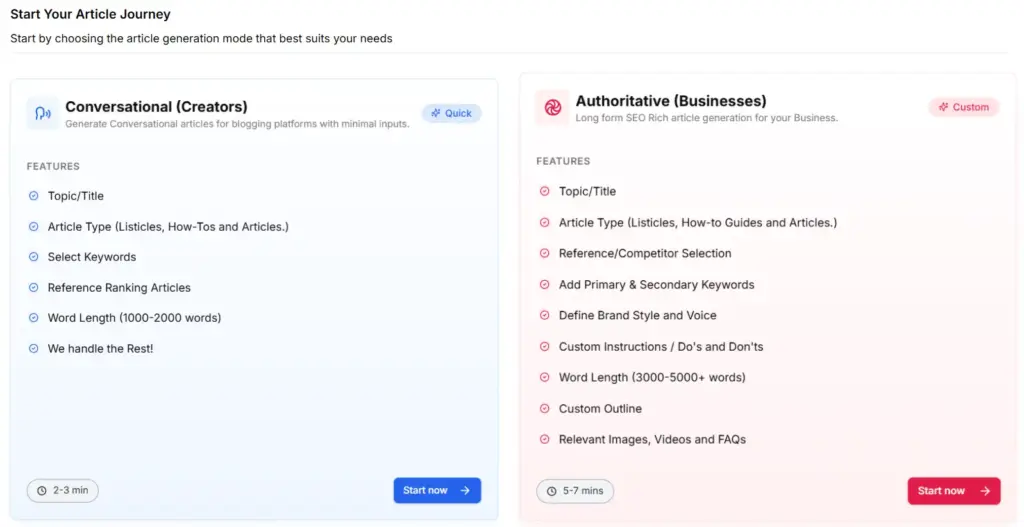Click the Custom badge on Authoritative card
Viewport: 1024px width, 527px height.
[x=964, y=107]
